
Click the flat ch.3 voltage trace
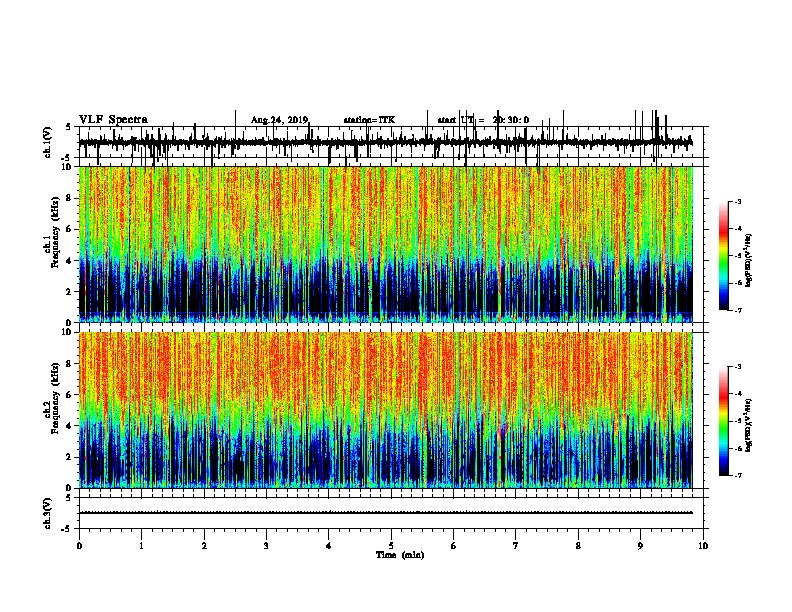(x=385, y=513)
